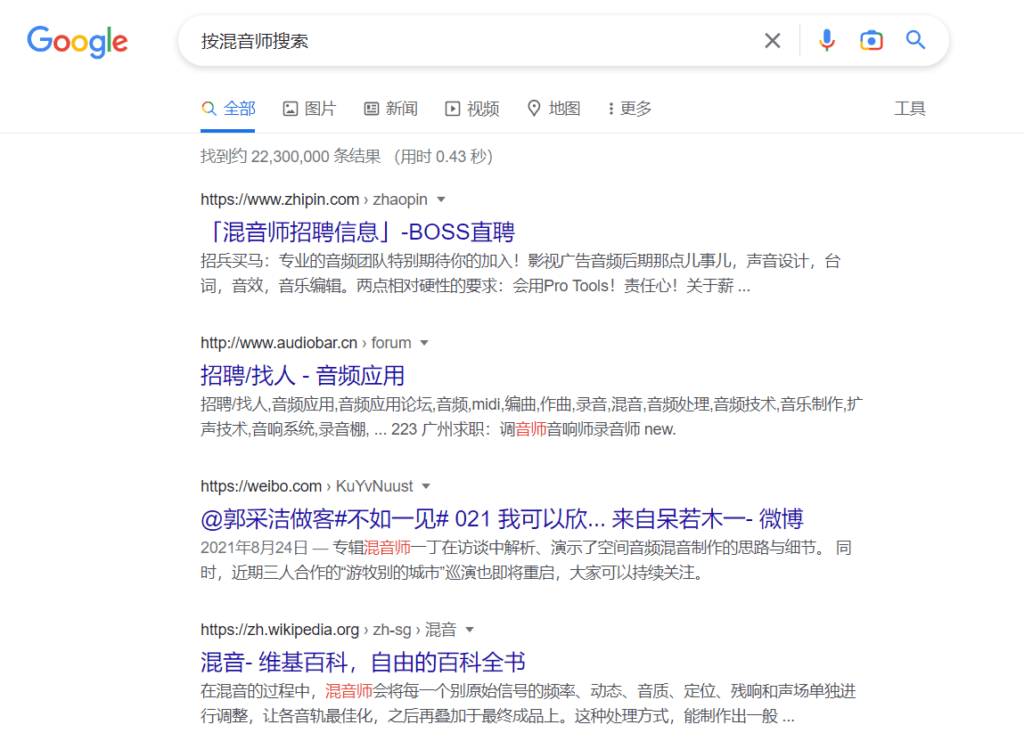This screenshot has height=741, width=1024.
Task: Expand the 更多 more menu
Action: (x=629, y=109)
